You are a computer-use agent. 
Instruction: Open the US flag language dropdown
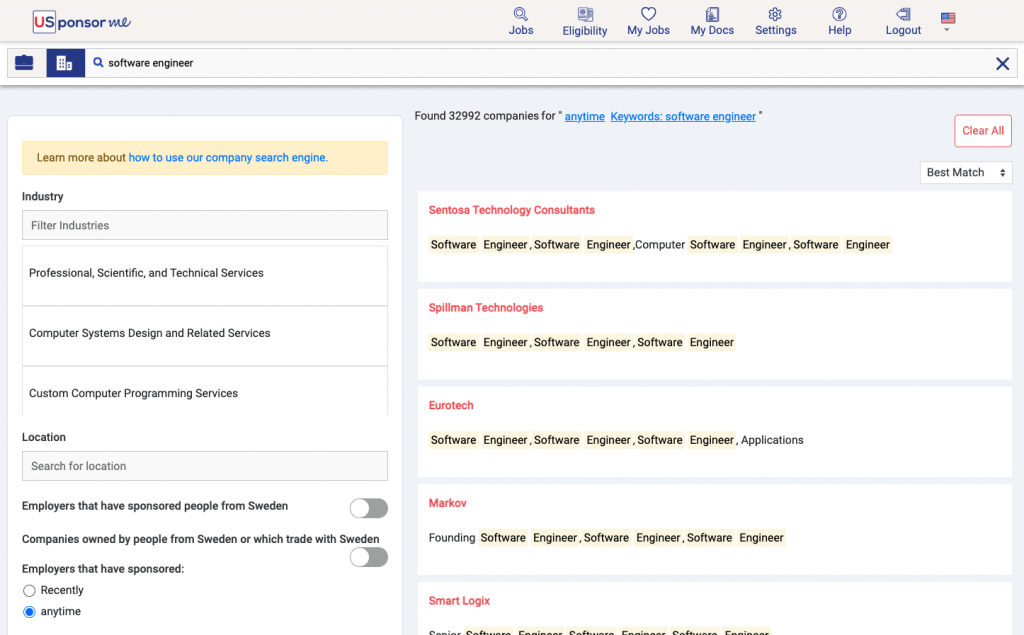click(x=947, y=20)
